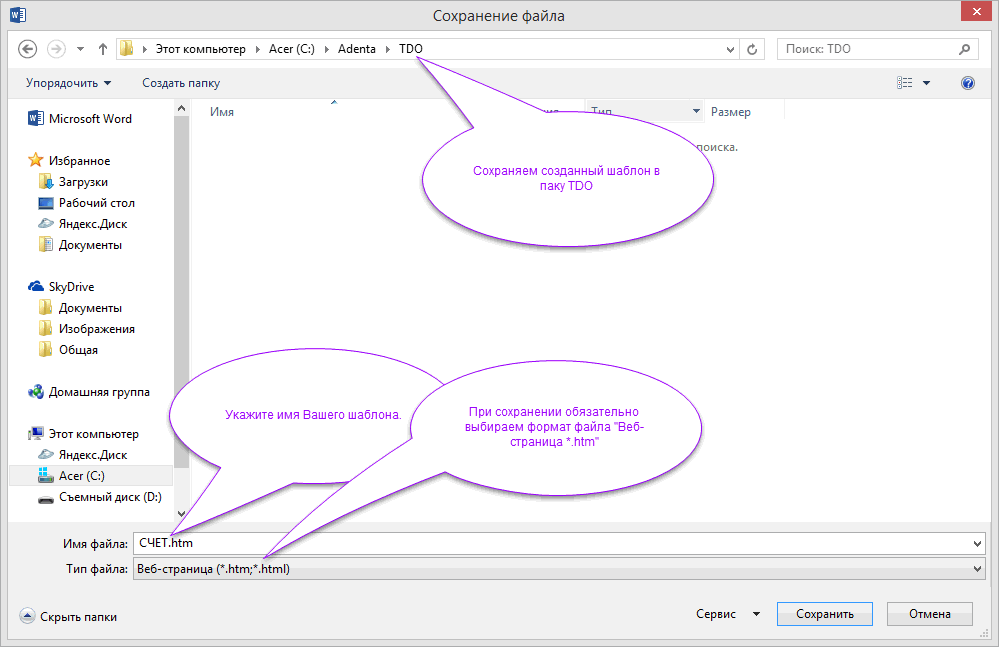This screenshot has height=647, width=999.
Task: Click the up-one-level arrow icon
Action: tap(102, 49)
